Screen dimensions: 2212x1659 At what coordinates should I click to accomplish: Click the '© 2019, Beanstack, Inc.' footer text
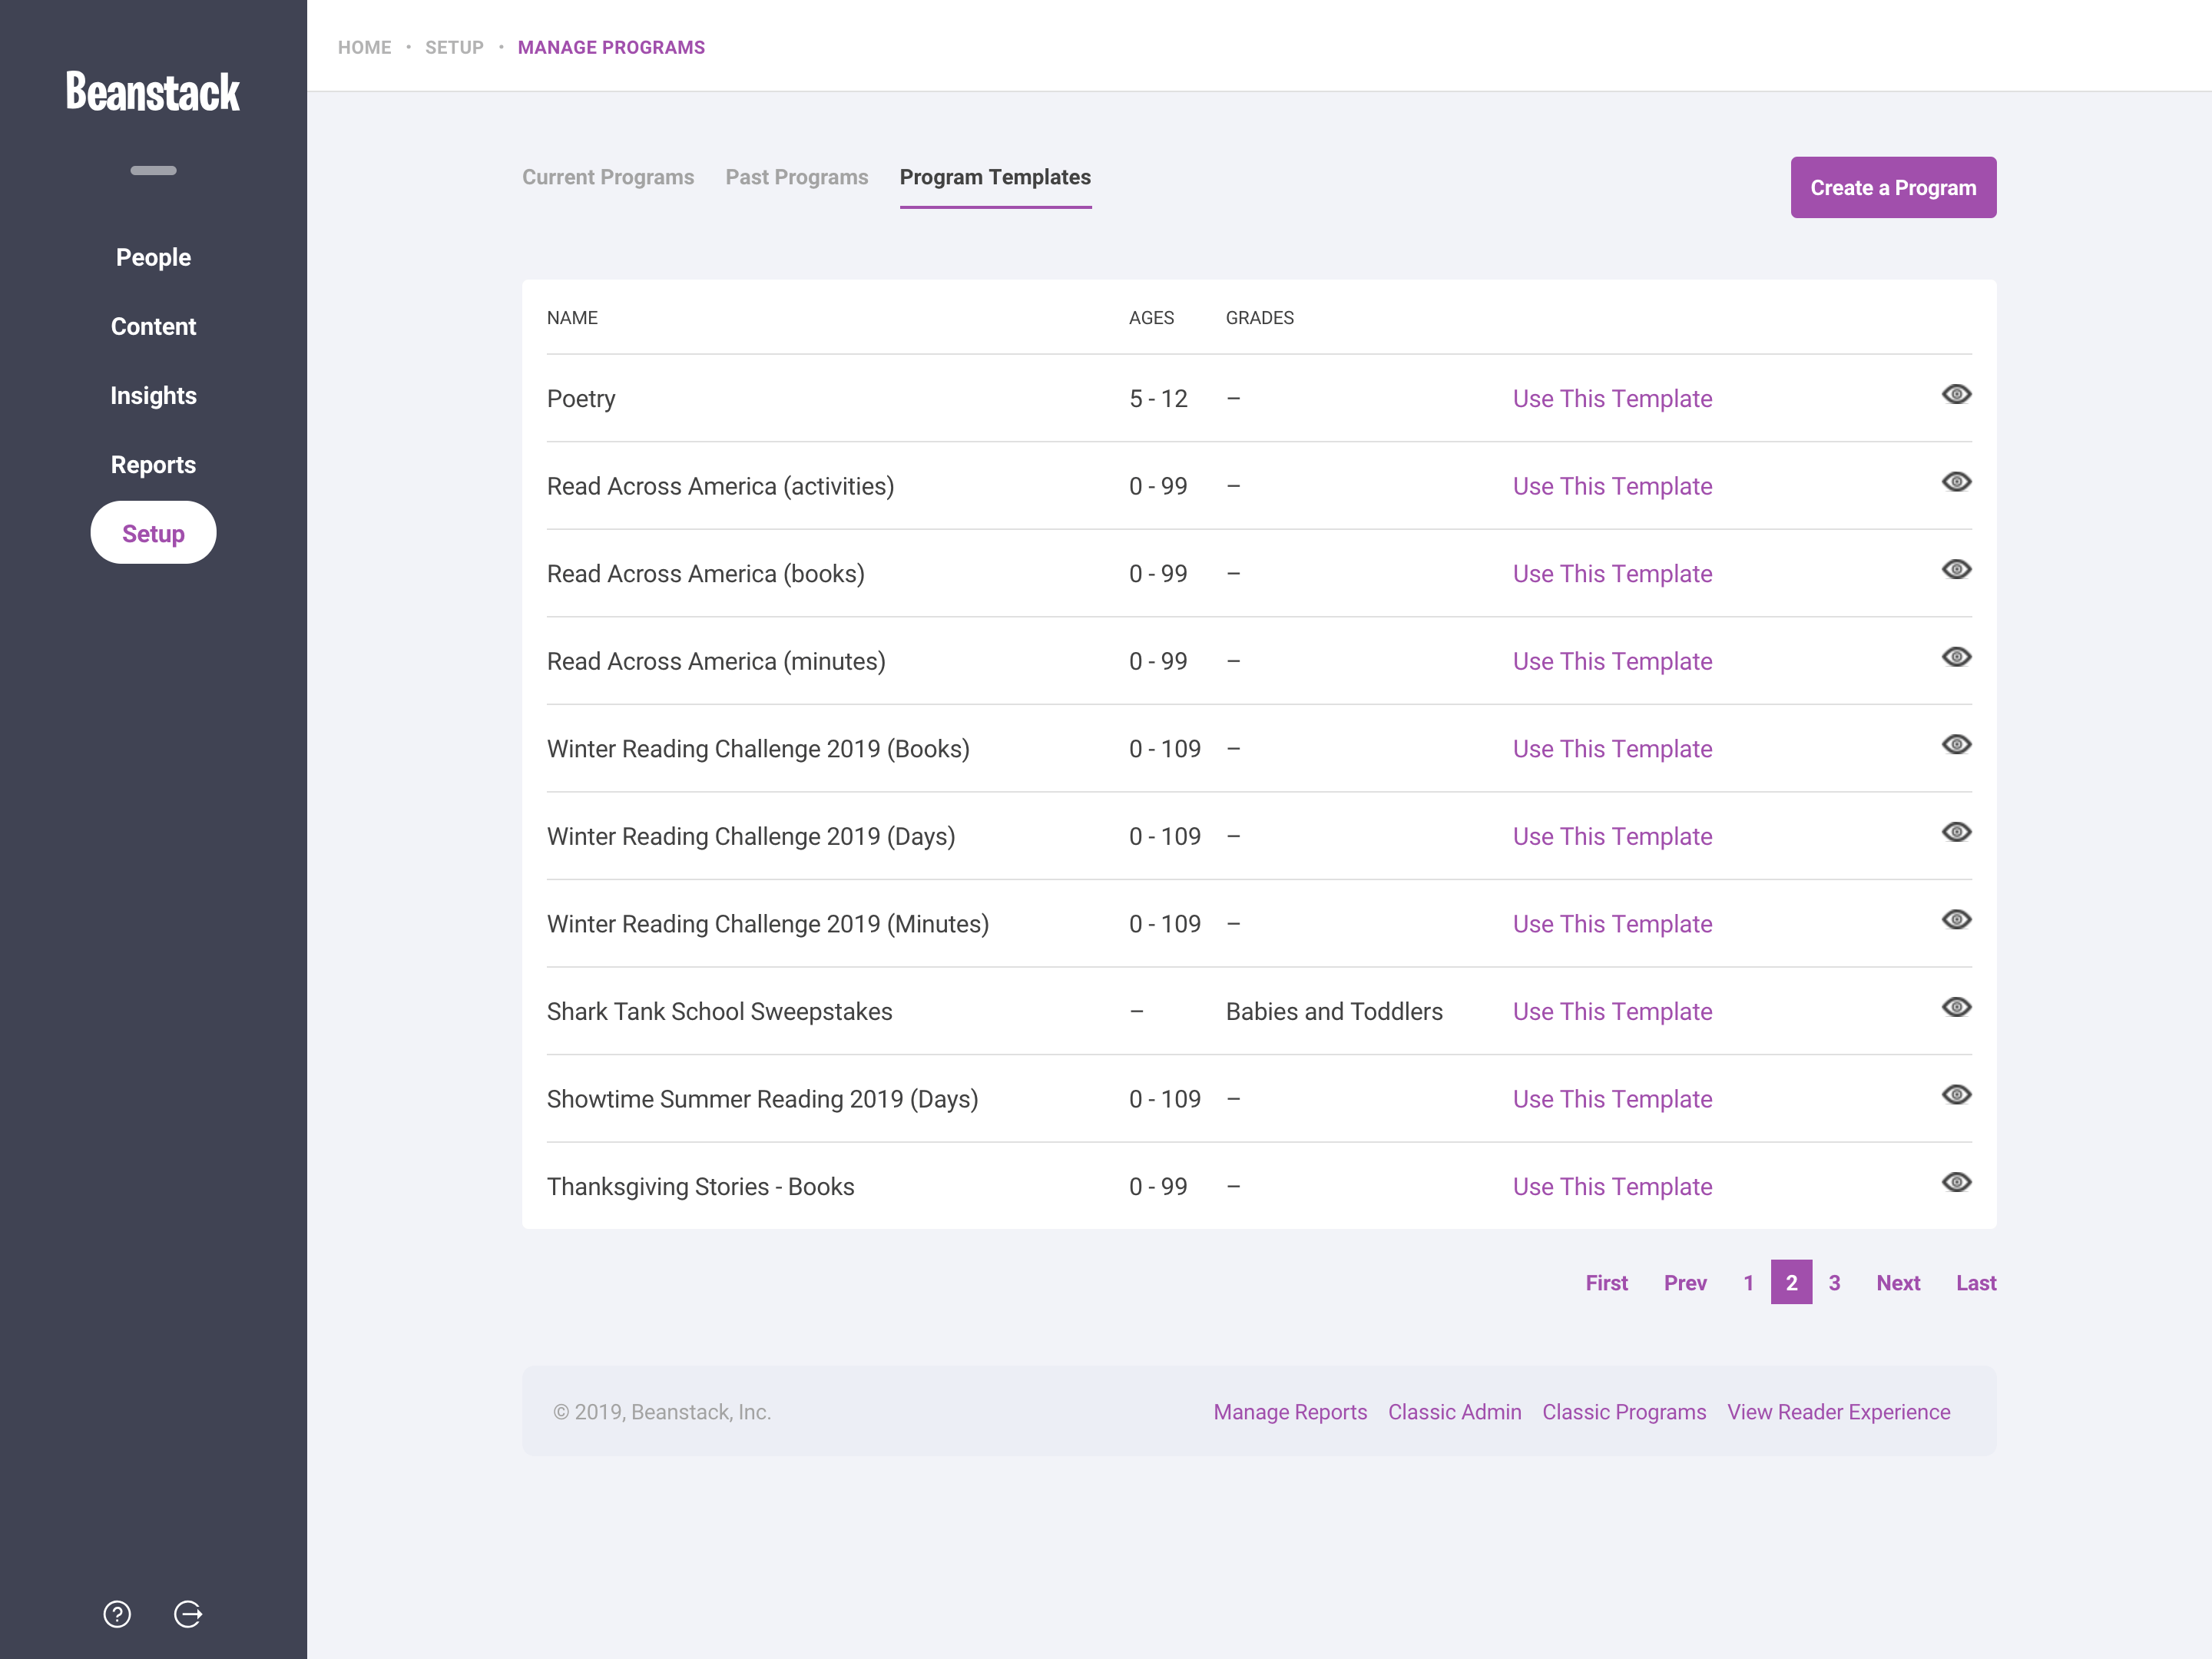coord(661,1412)
